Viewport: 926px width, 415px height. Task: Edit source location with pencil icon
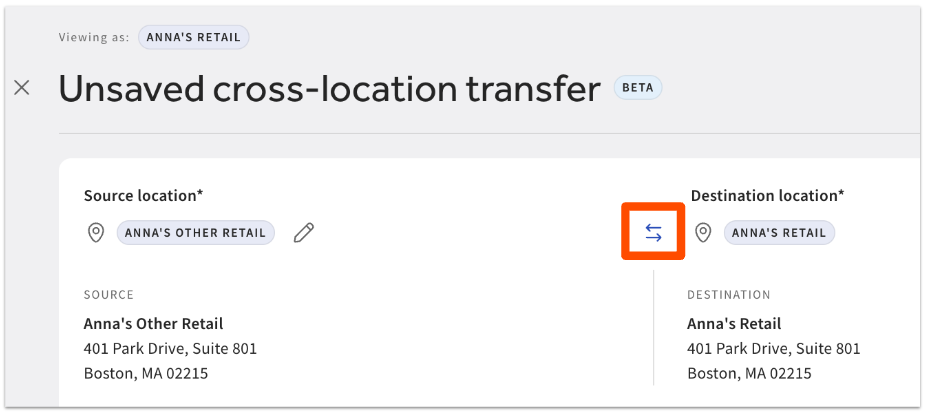(304, 233)
